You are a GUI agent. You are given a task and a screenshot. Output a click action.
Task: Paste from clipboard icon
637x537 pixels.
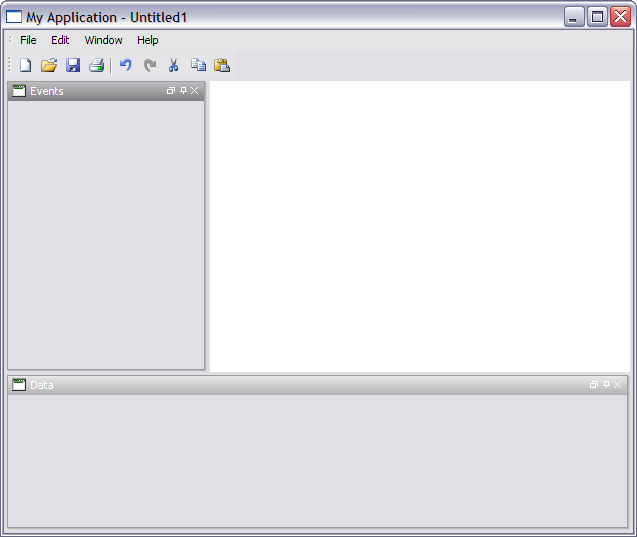(x=222, y=65)
